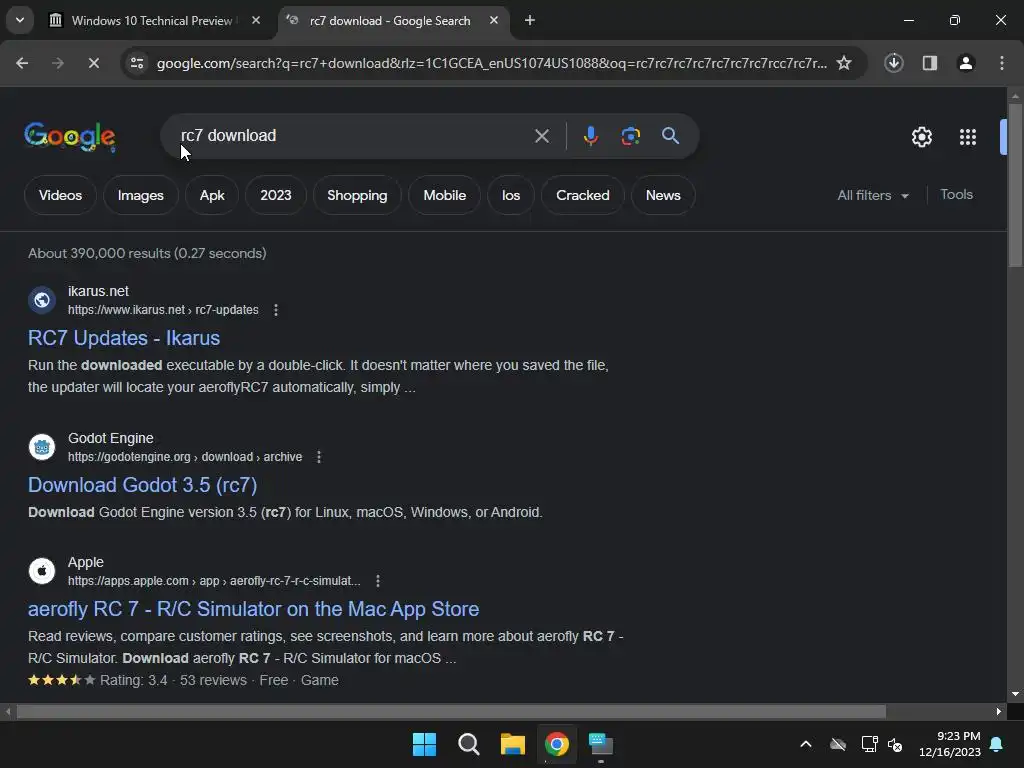
Task: Filter results by Videos
Action: (x=61, y=195)
